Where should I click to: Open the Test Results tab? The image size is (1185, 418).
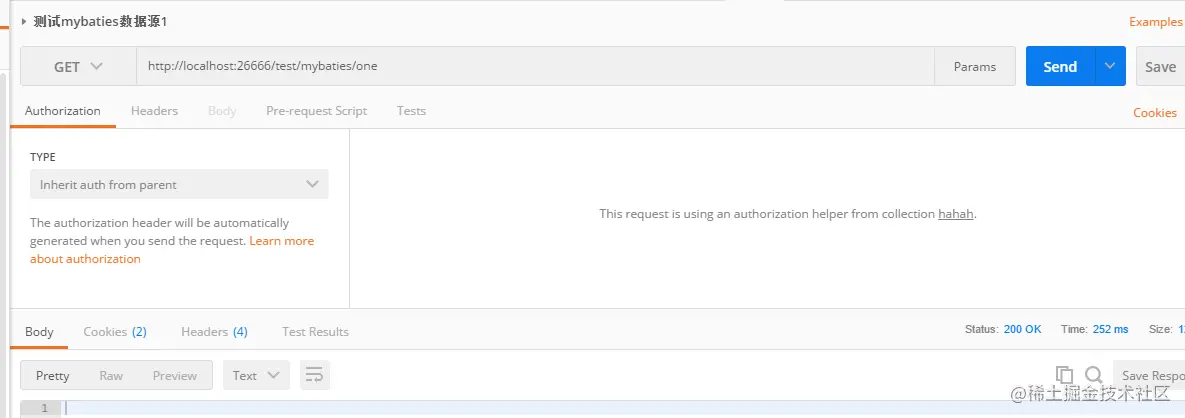[x=315, y=332]
